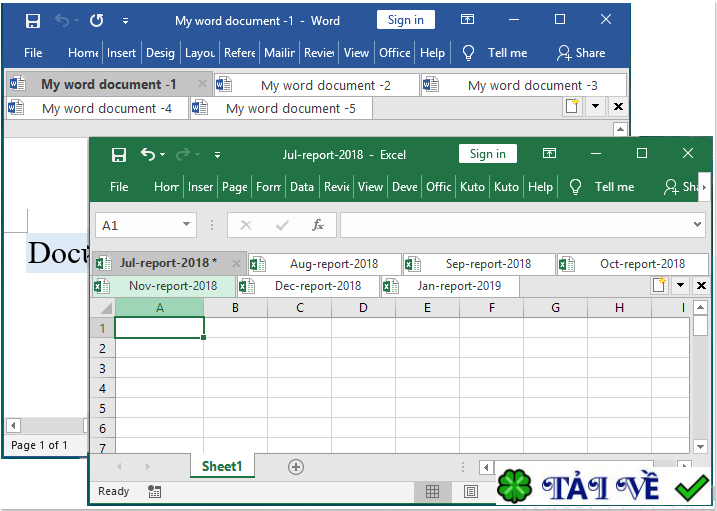This screenshot has width=717, height=511.
Task: Open tab list dropdown in Word tab bar
Action: point(595,106)
